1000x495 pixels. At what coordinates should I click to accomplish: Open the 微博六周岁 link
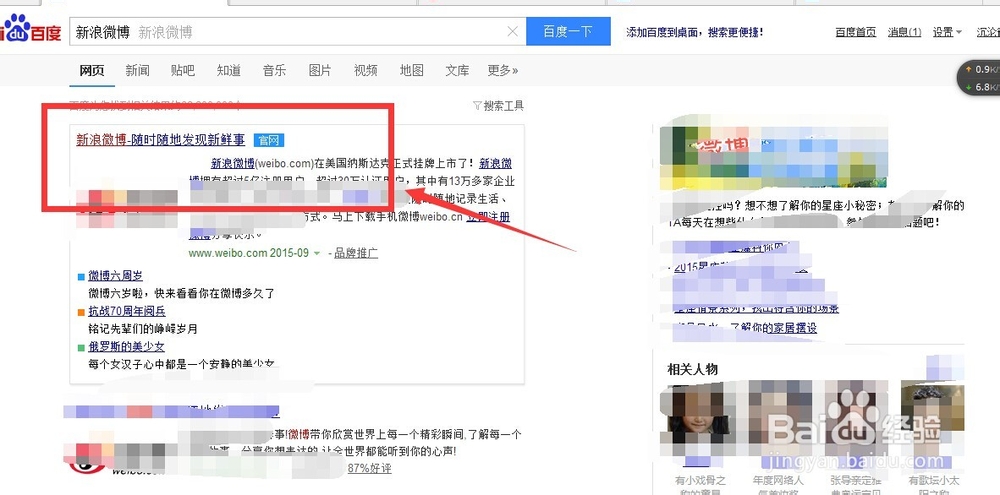point(115,276)
